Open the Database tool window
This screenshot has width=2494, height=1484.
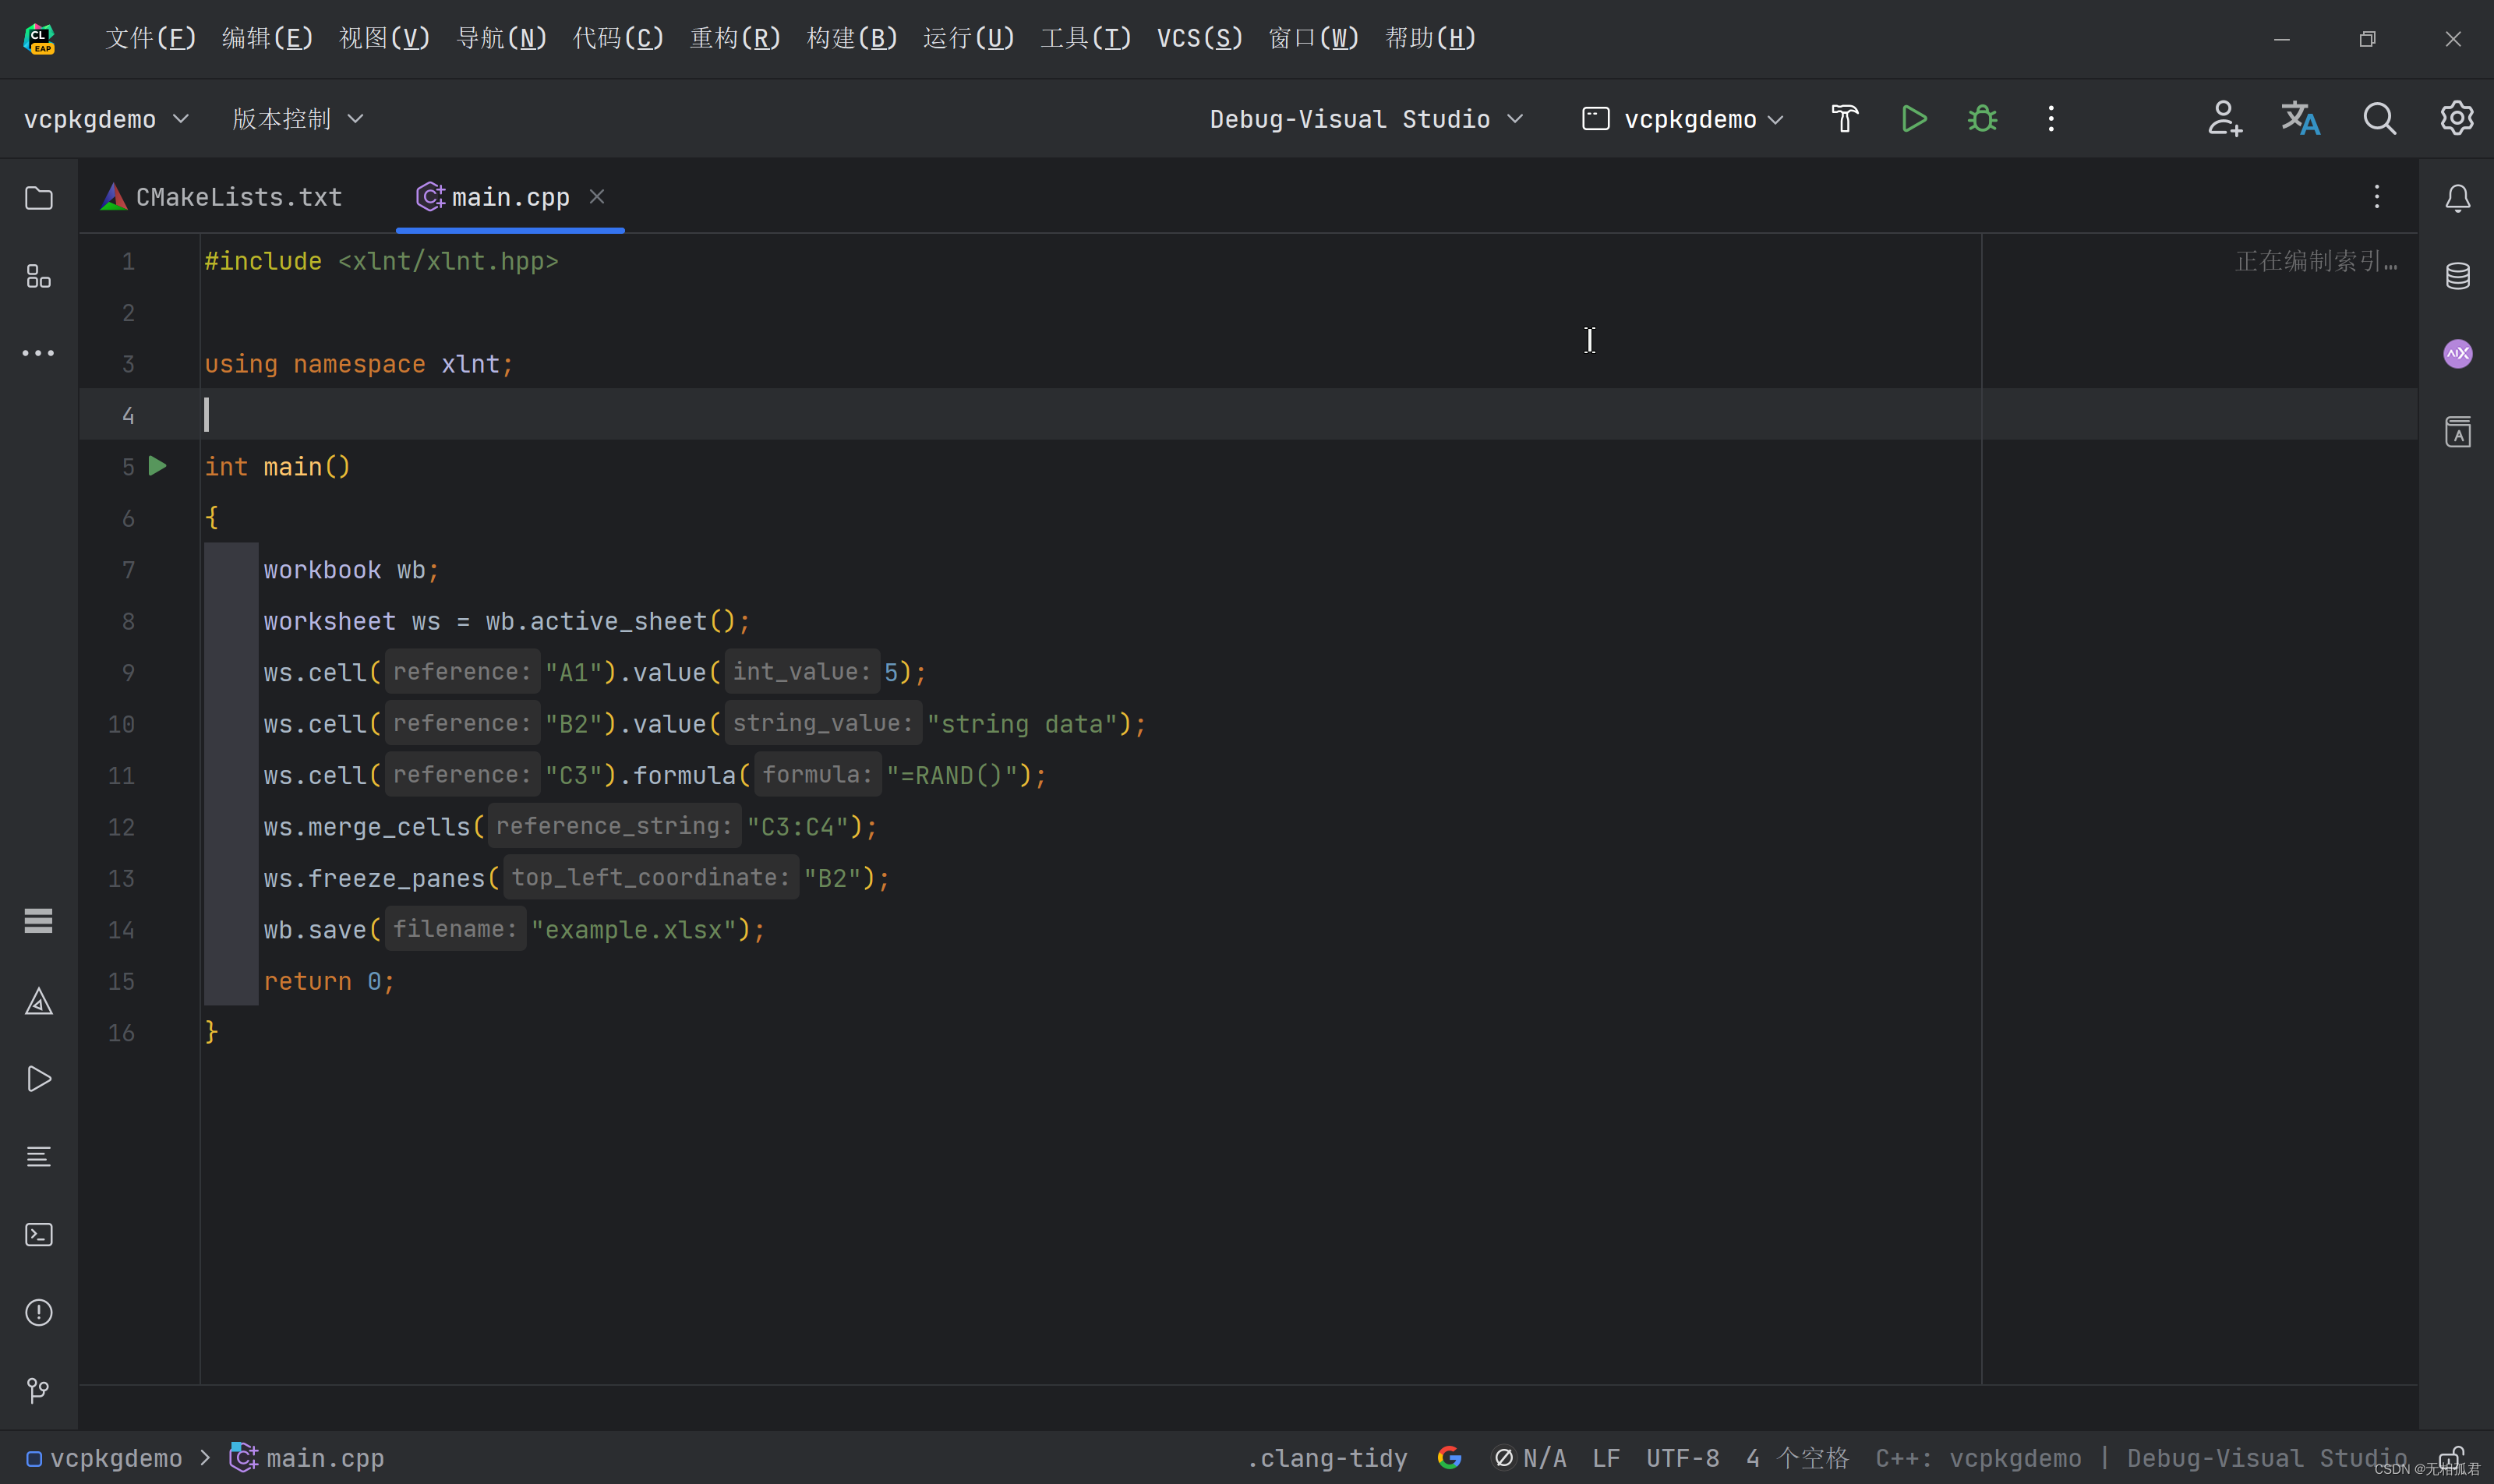2457,276
